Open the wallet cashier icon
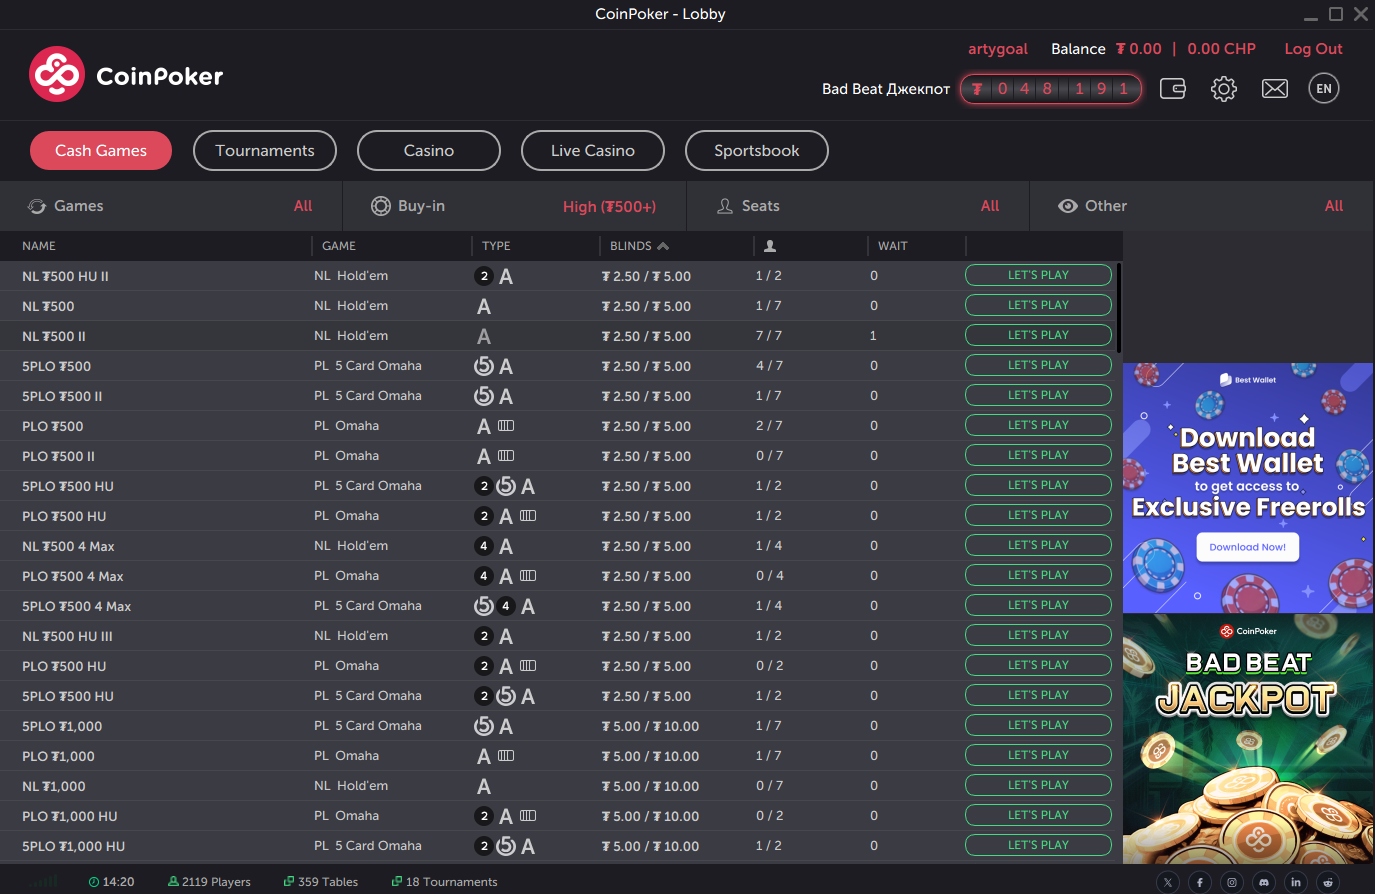Viewport: 1375px width, 894px height. coord(1173,89)
